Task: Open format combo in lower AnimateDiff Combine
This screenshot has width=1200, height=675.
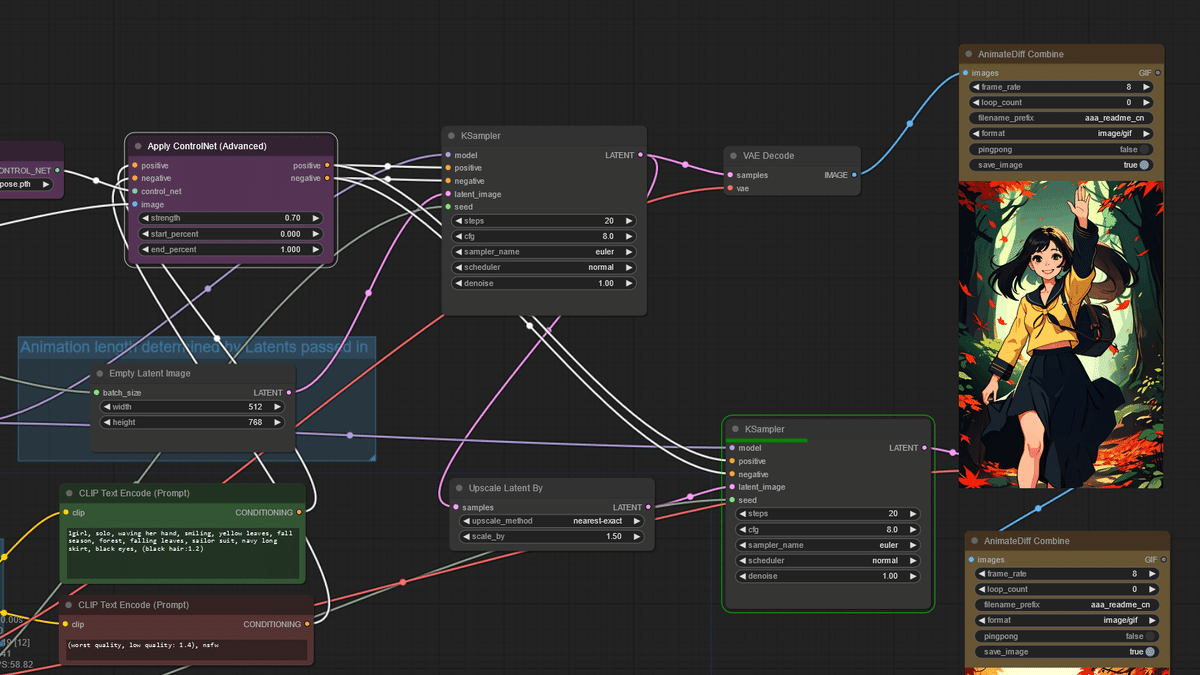Action: point(1067,620)
